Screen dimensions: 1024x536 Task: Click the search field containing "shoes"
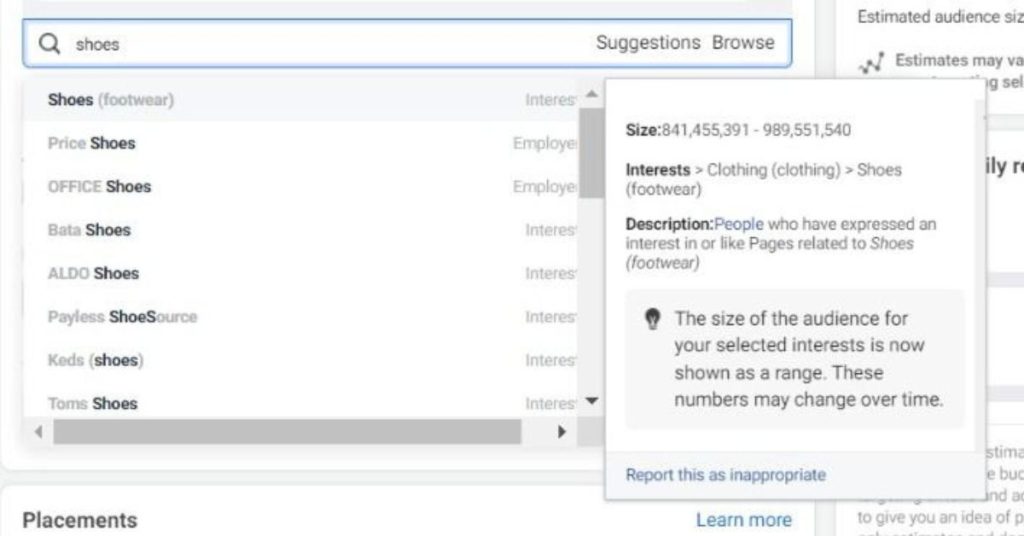tap(407, 43)
